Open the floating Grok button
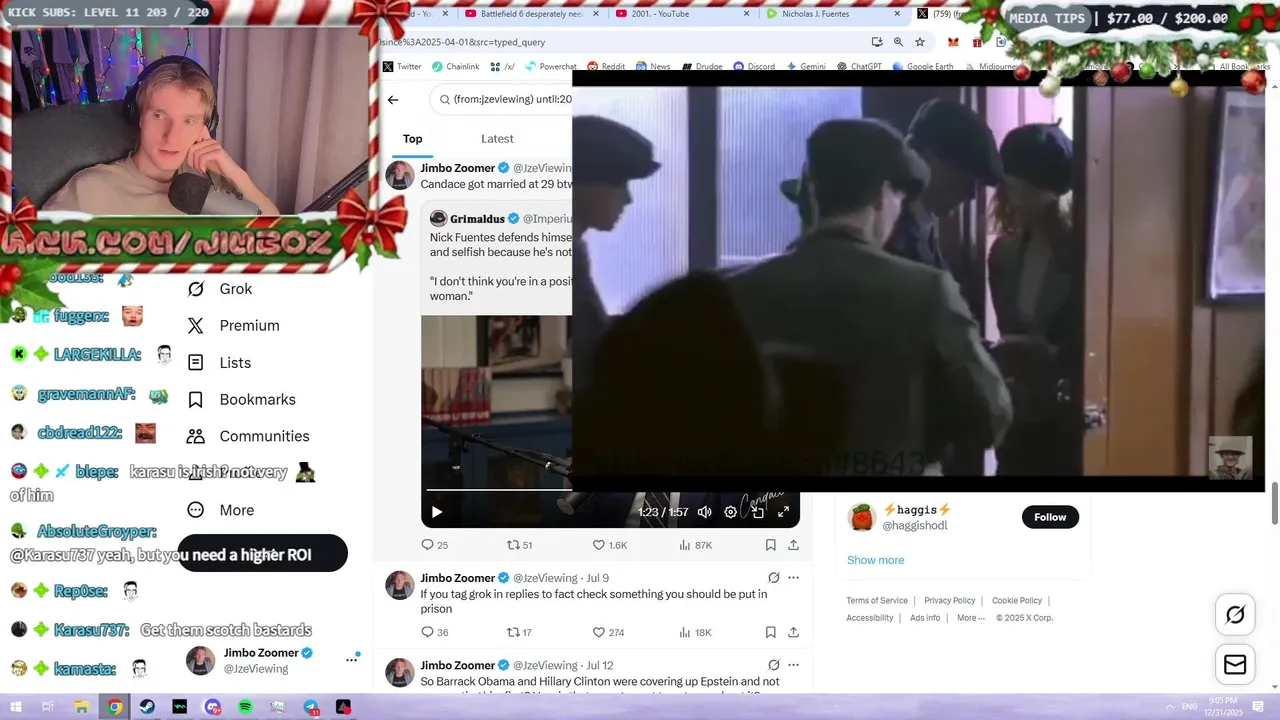This screenshot has width=1280, height=720. 1235,615
